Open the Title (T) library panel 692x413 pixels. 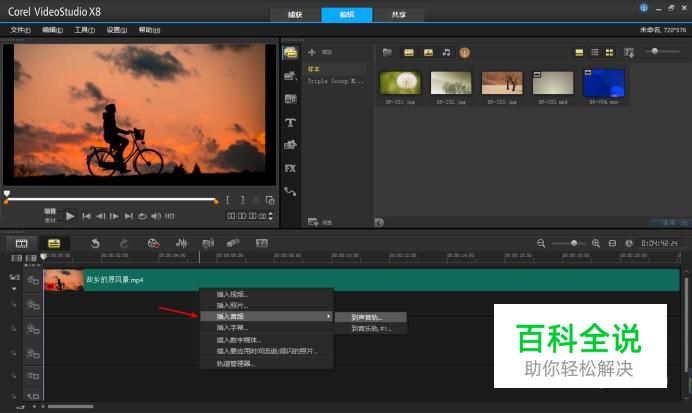[x=290, y=122]
